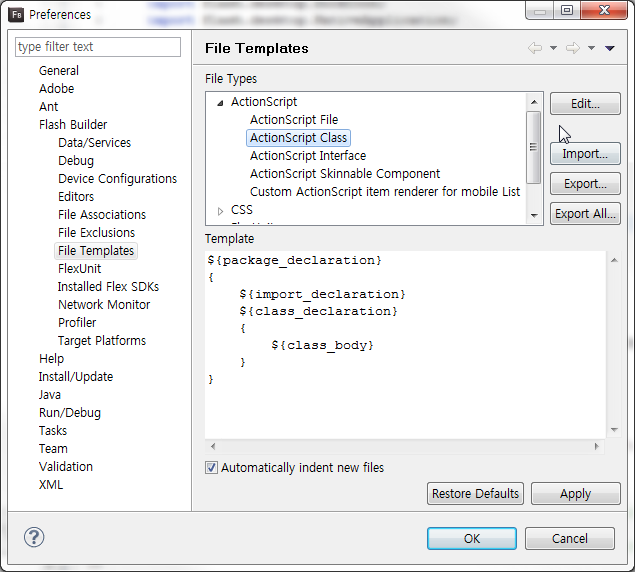Click Restore Defaults button
This screenshot has height=572, width=635.
tap(475, 493)
